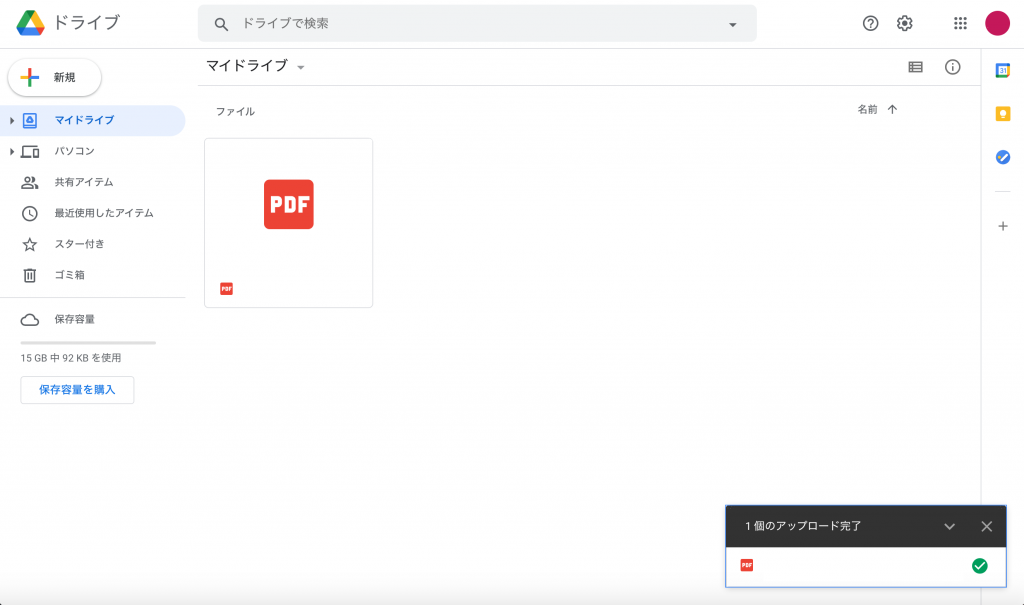Open the Google Calendar side panel icon
Viewport: 1024px width, 605px height.
(x=1003, y=70)
